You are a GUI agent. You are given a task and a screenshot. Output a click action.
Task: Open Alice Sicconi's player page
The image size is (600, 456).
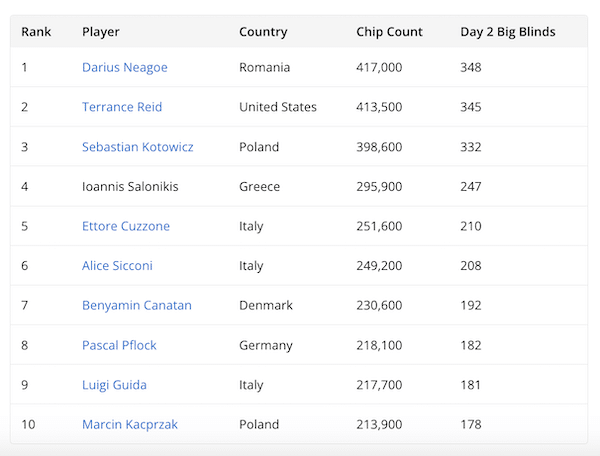pyautogui.click(x=117, y=266)
